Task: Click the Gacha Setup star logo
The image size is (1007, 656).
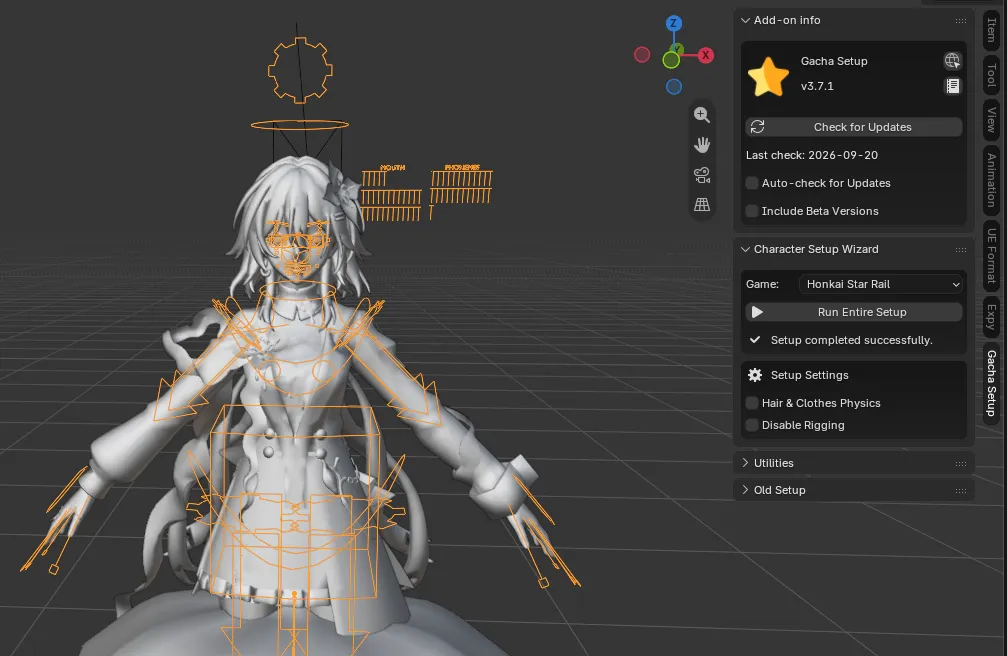Action: pos(768,76)
